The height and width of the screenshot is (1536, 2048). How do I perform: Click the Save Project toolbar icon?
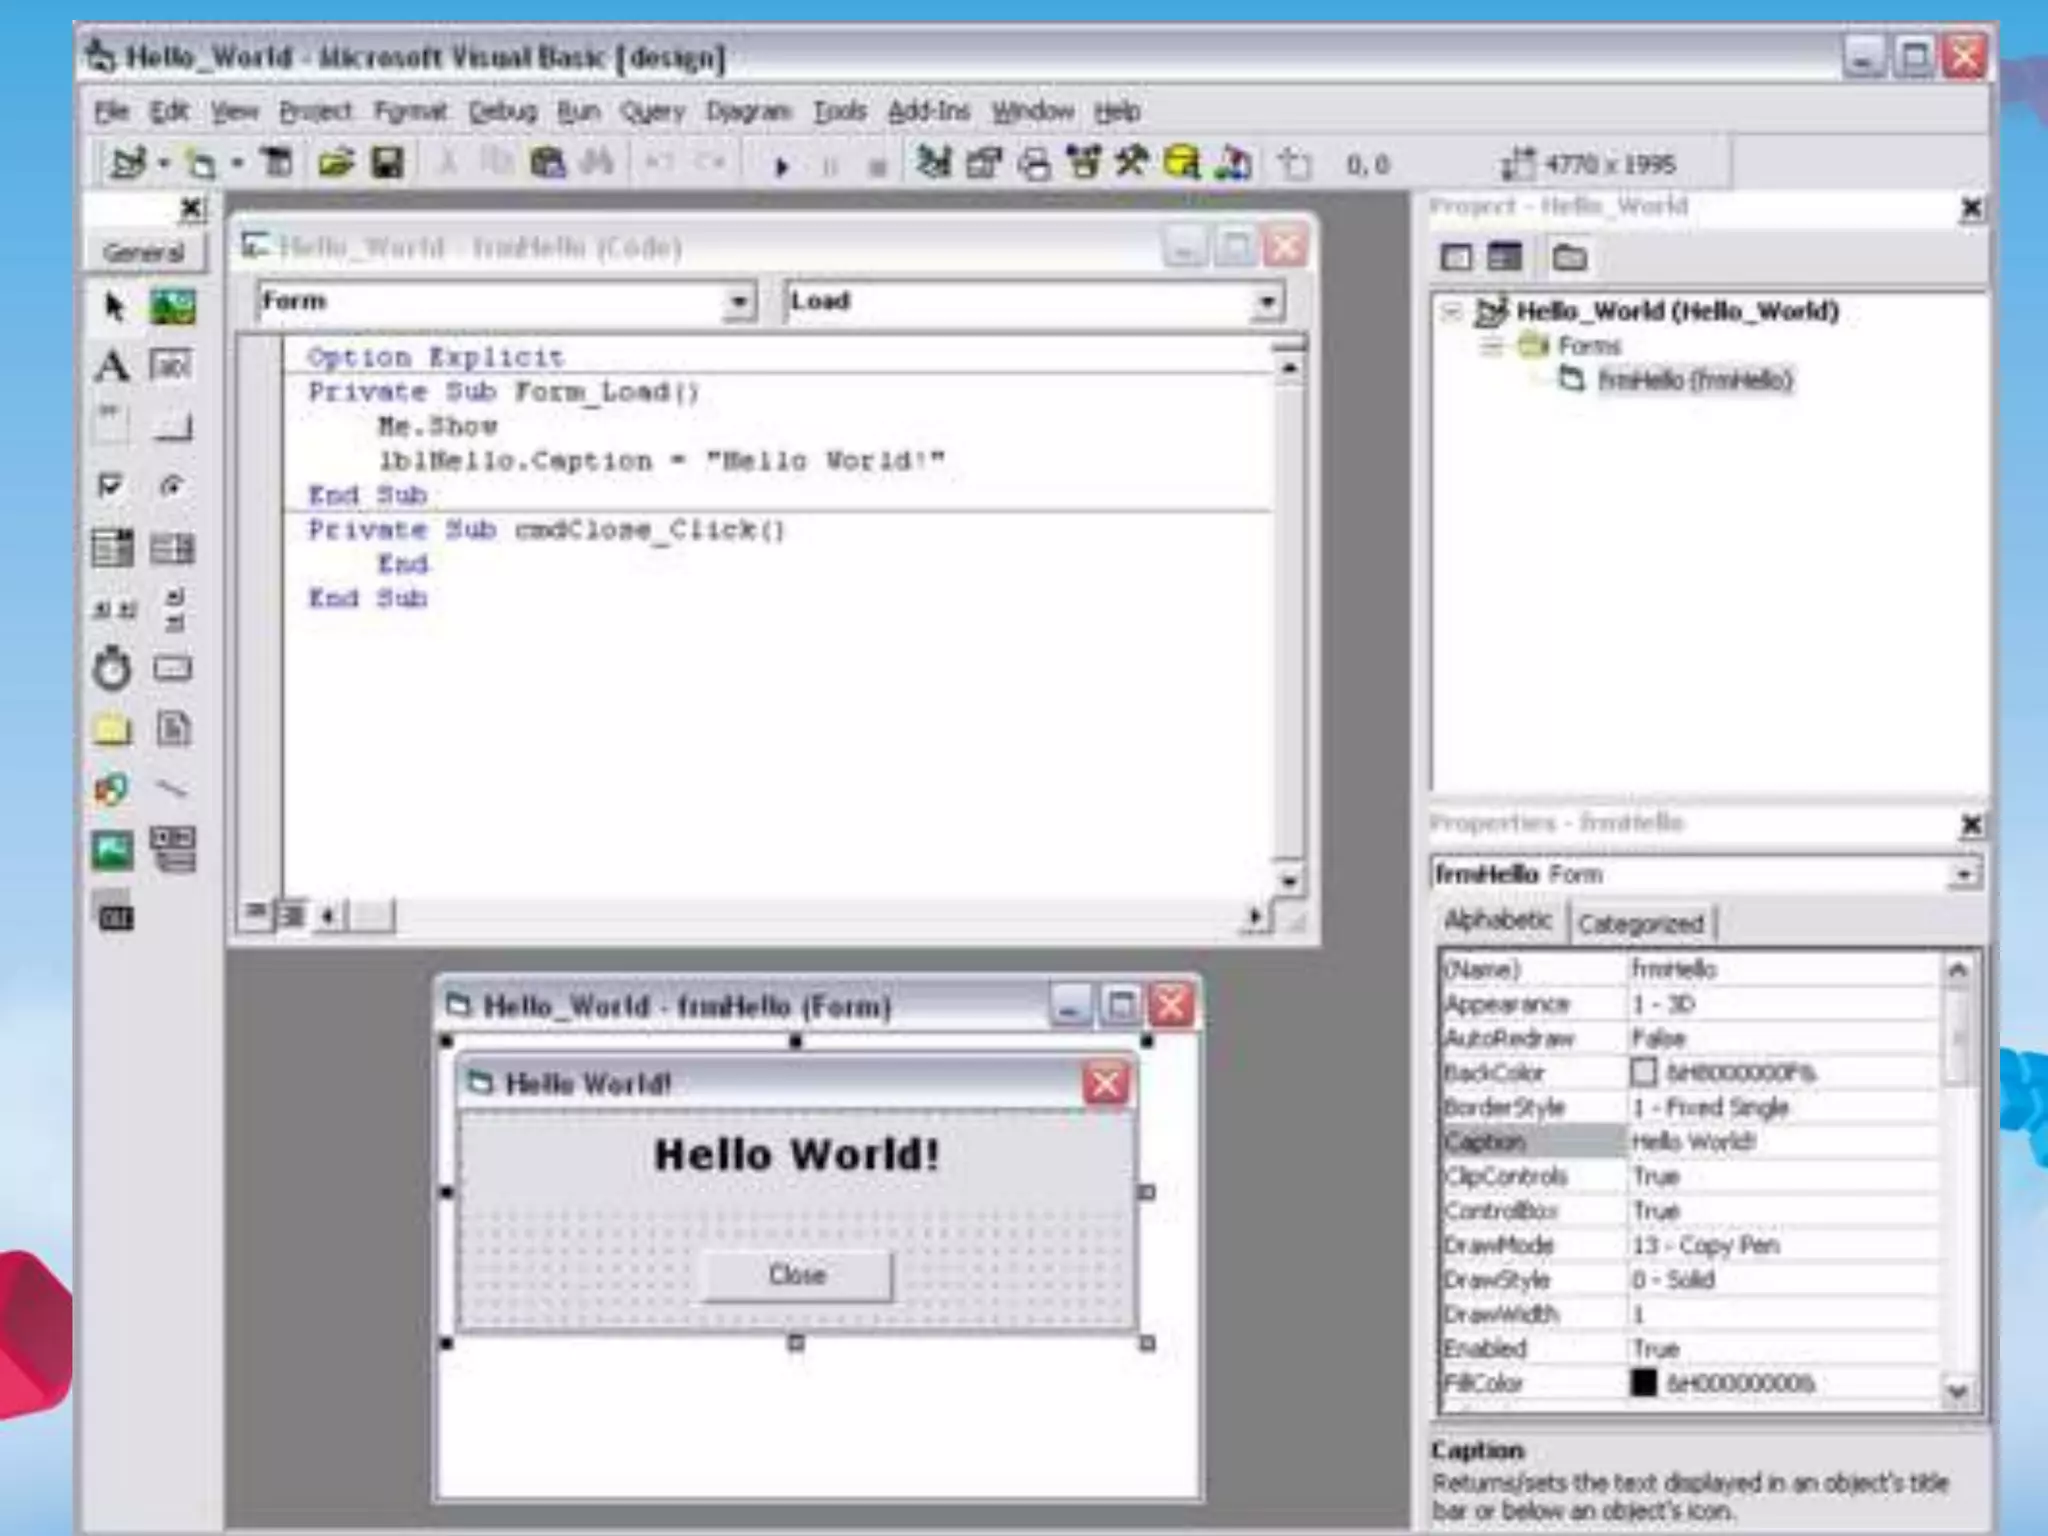(388, 163)
